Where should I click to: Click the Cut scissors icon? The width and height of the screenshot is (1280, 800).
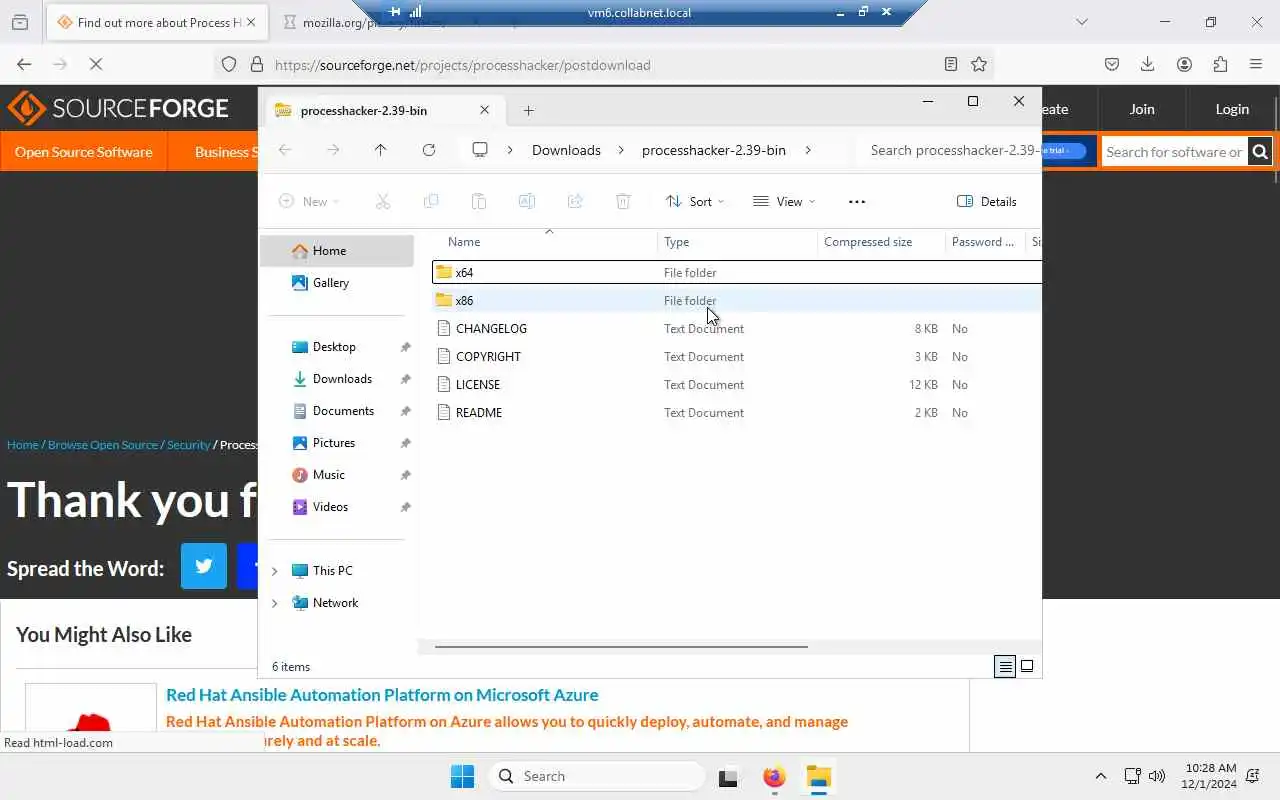[x=382, y=201]
